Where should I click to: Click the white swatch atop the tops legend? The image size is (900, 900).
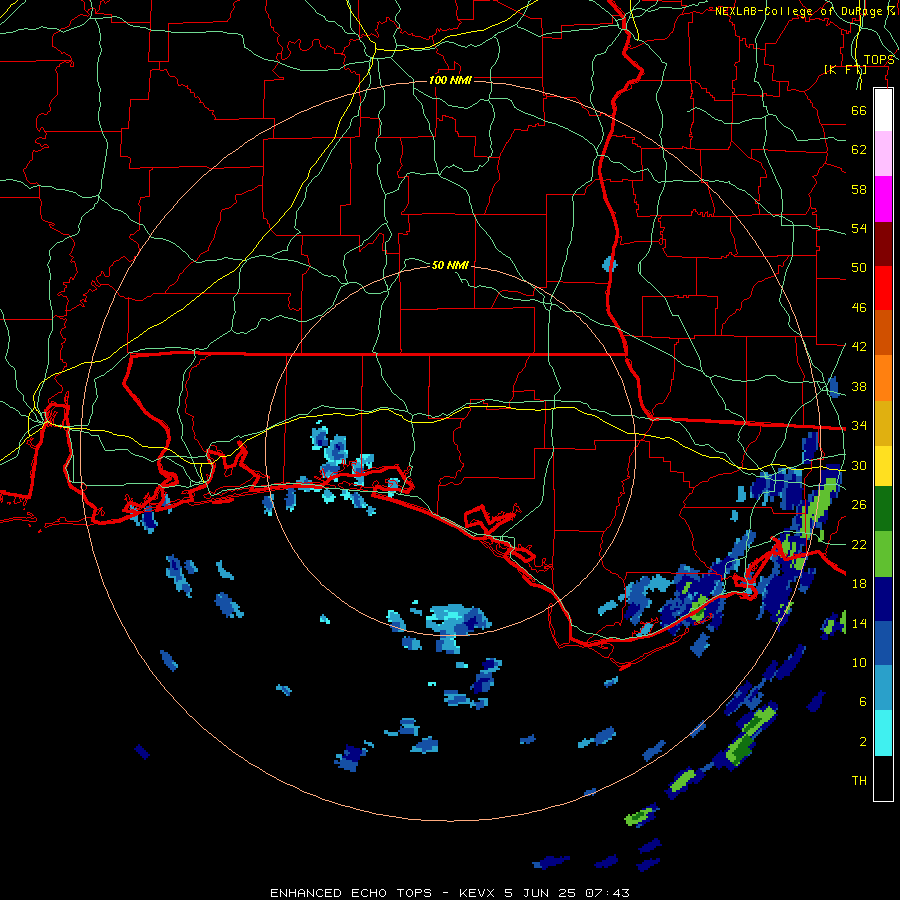coord(883,110)
